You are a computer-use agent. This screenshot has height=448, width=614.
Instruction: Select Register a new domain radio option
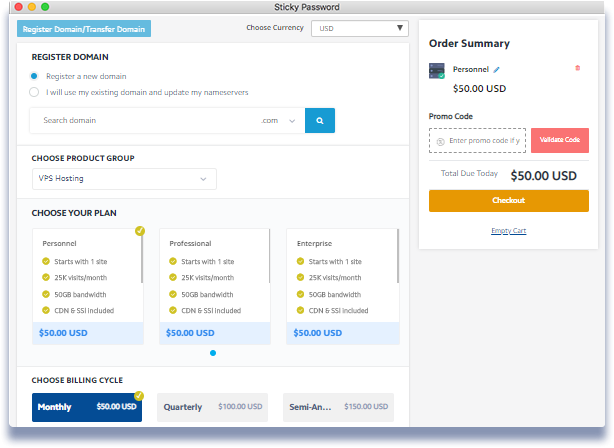pyautogui.click(x=35, y=76)
